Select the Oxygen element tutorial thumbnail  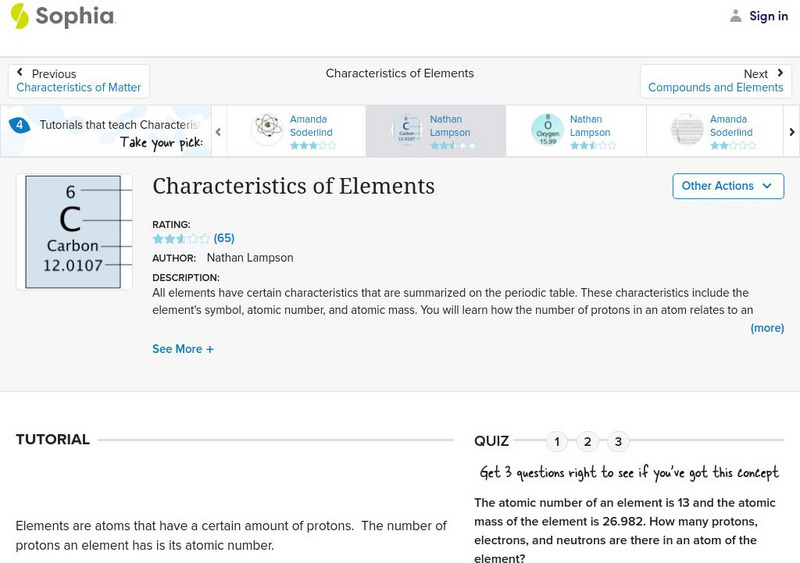click(547, 129)
